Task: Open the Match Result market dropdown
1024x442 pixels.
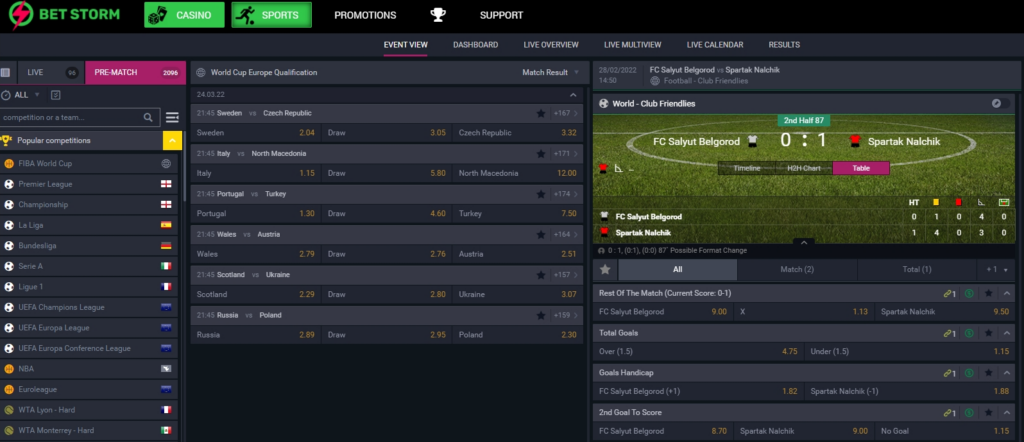Action: (x=551, y=72)
